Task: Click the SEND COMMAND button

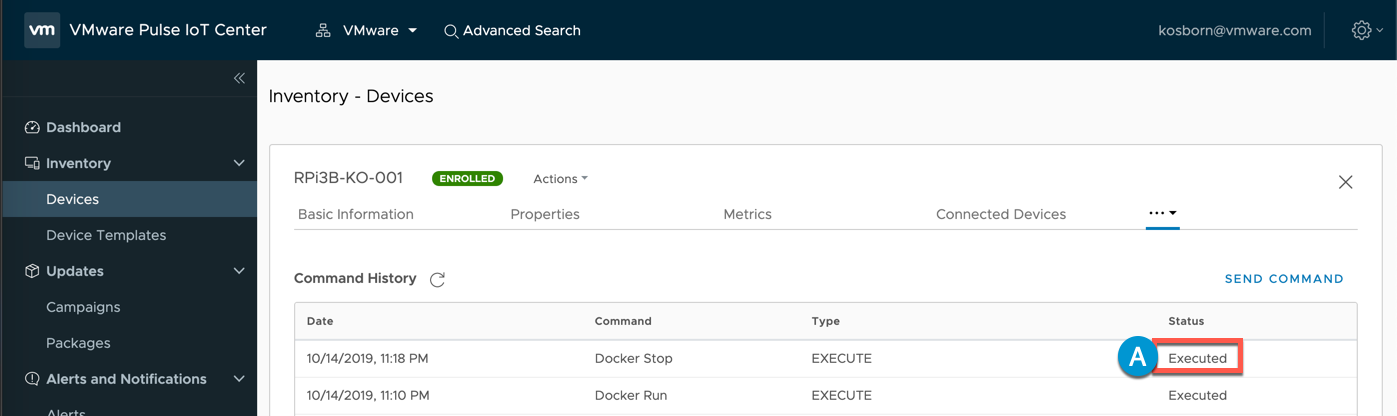Action: coord(1284,279)
